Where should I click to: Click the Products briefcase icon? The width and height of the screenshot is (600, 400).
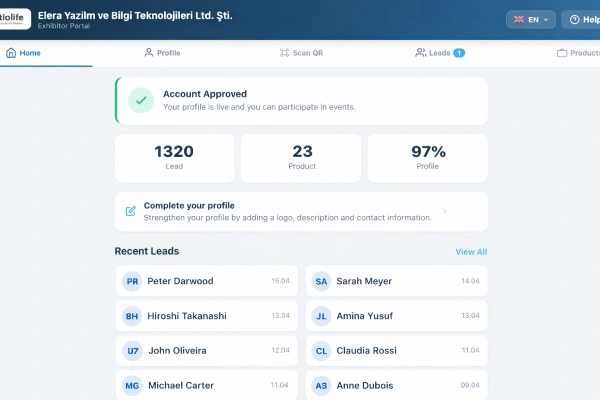(562, 53)
